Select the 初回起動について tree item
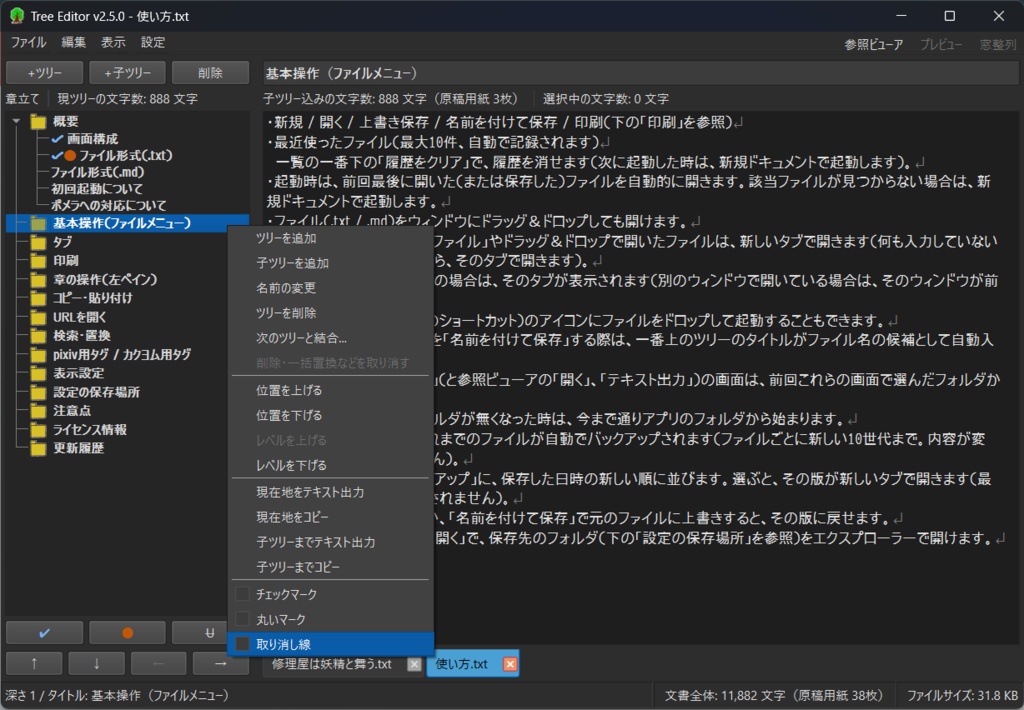This screenshot has height=710, width=1024. coord(97,189)
